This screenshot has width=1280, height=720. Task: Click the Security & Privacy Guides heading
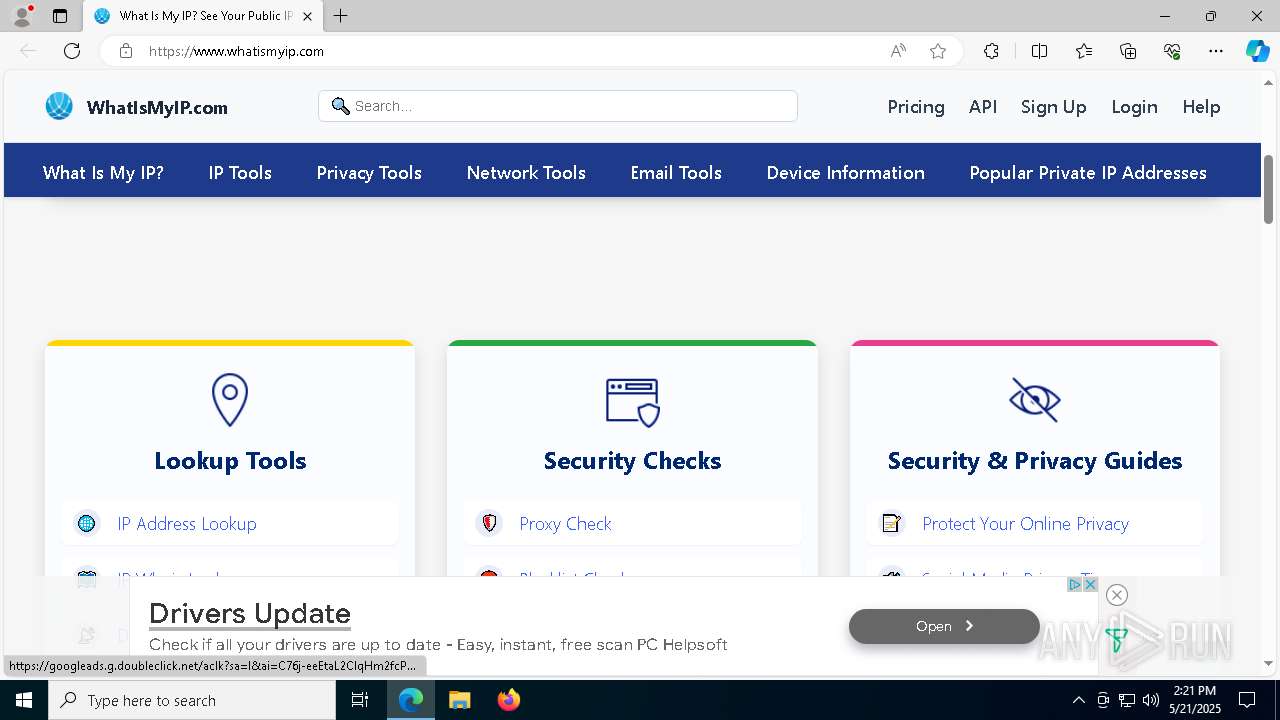point(1035,461)
